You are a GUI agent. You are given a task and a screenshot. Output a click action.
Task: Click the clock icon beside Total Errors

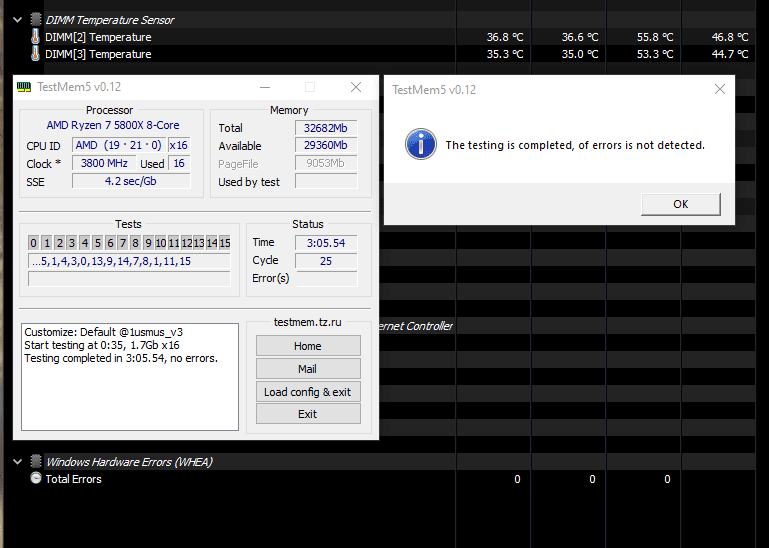pos(35,478)
